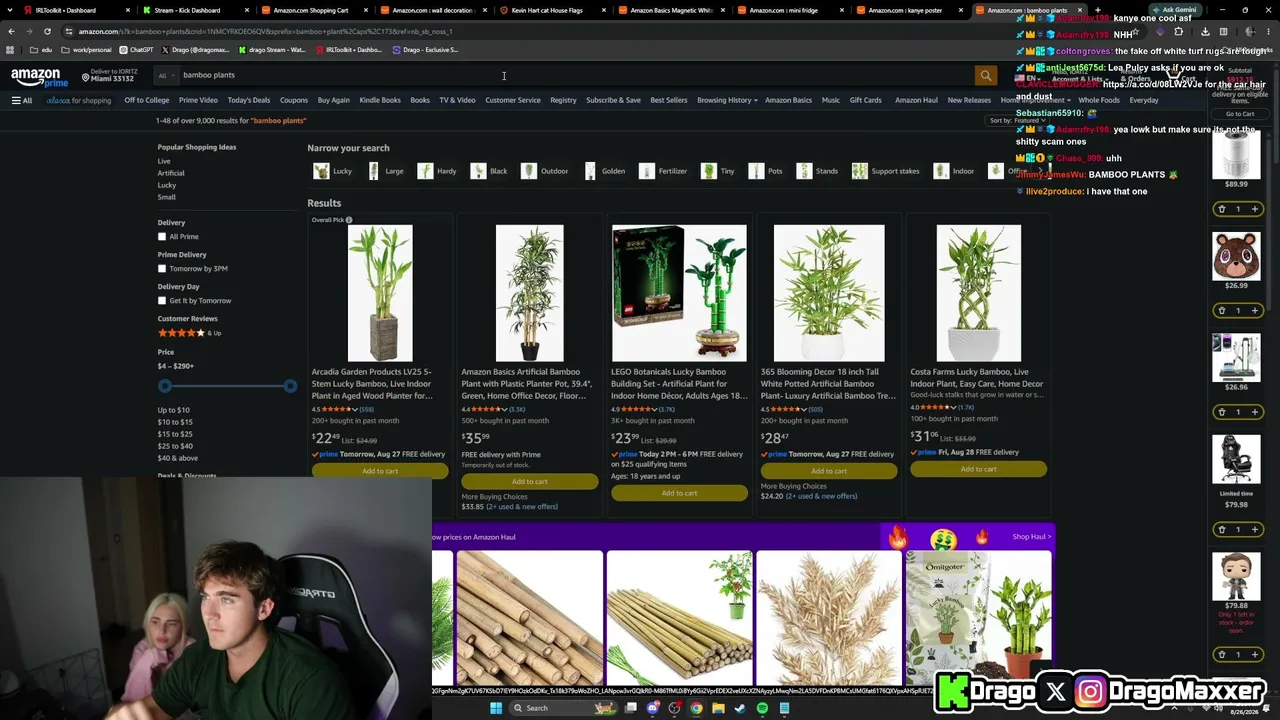
Task: Click the Ask Gemini button
Action: tap(1177, 10)
